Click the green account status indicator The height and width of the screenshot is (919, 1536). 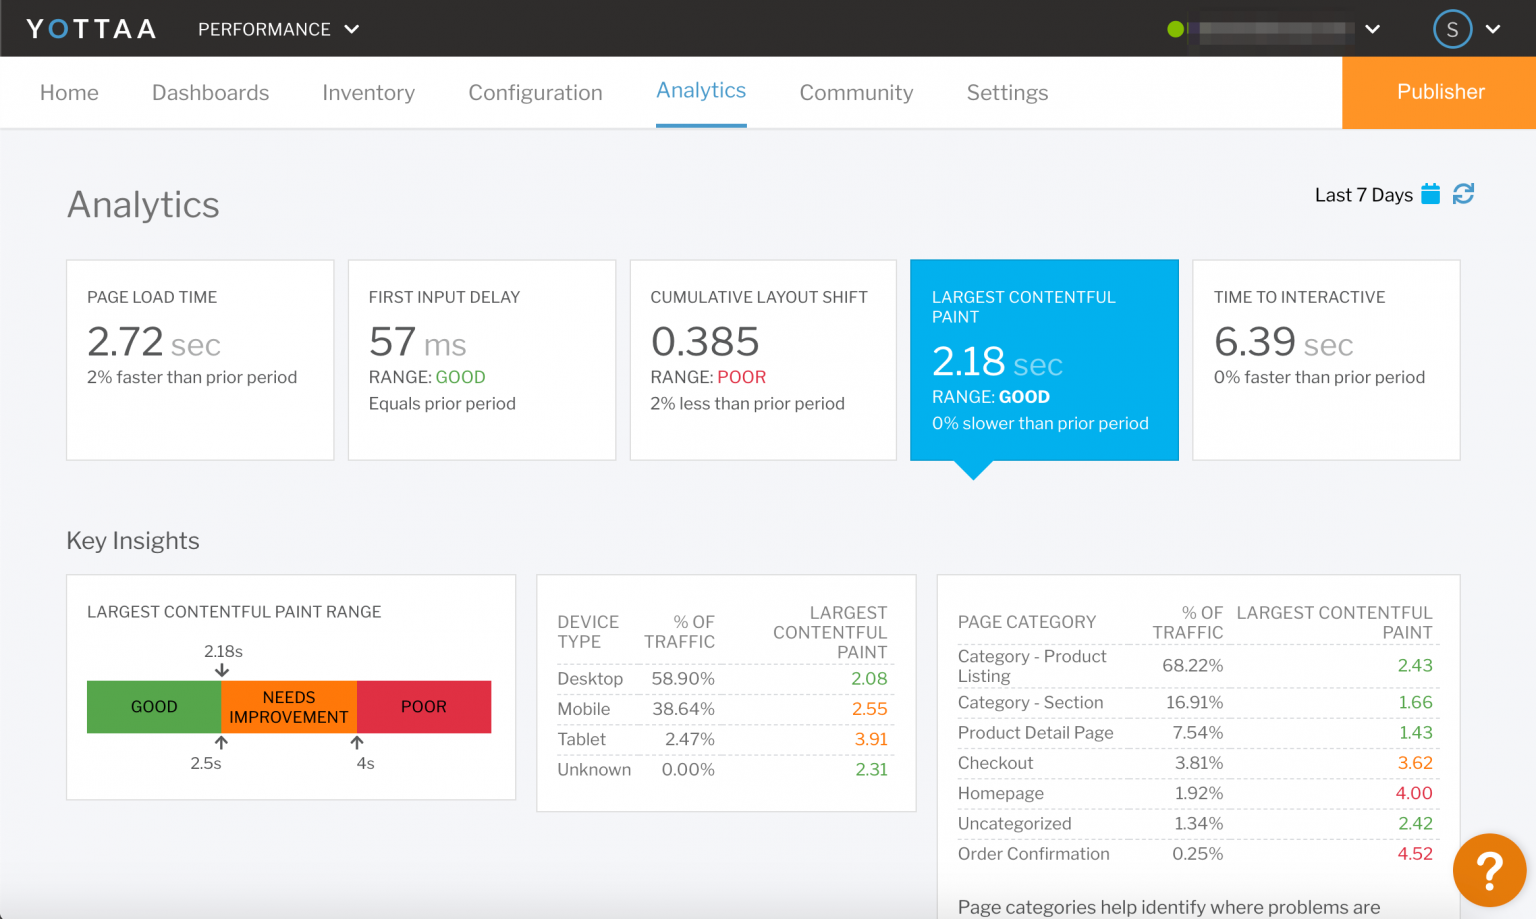(x=1175, y=28)
